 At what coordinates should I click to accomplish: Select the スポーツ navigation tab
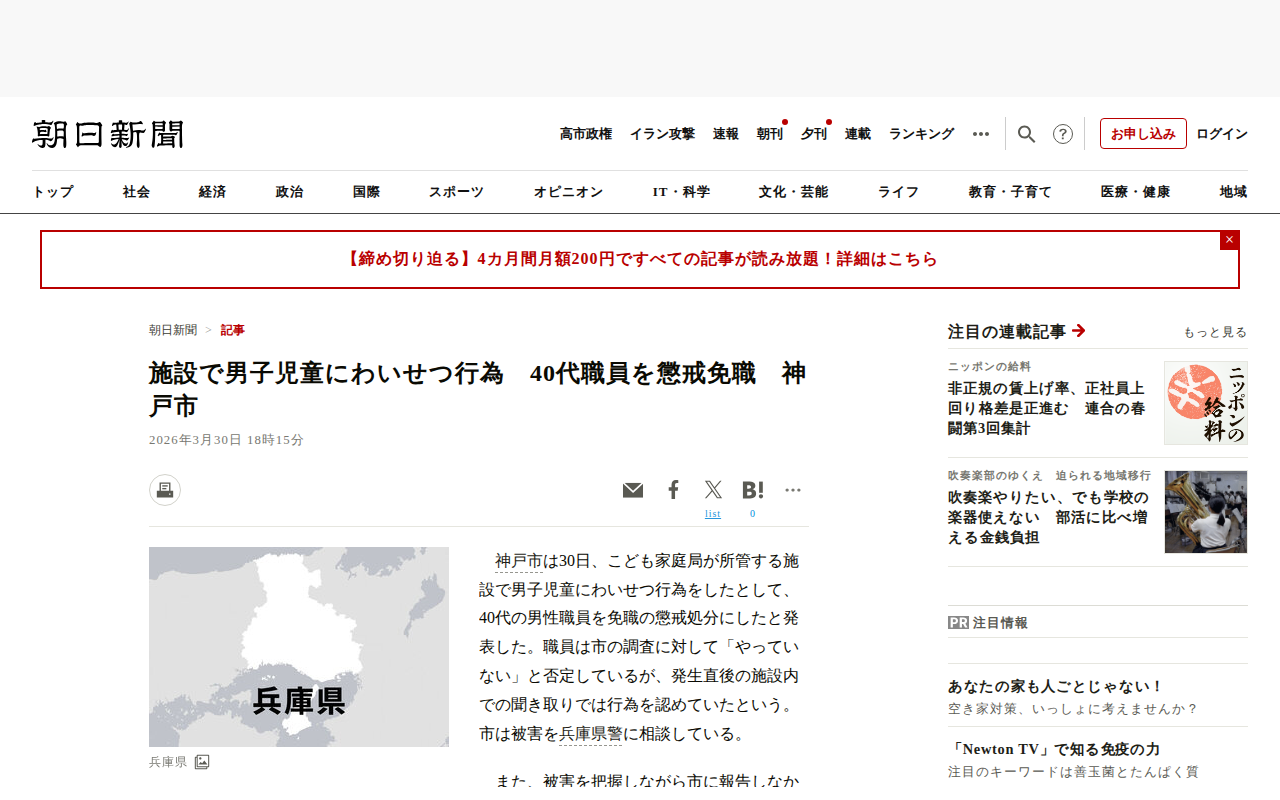click(457, 192)
